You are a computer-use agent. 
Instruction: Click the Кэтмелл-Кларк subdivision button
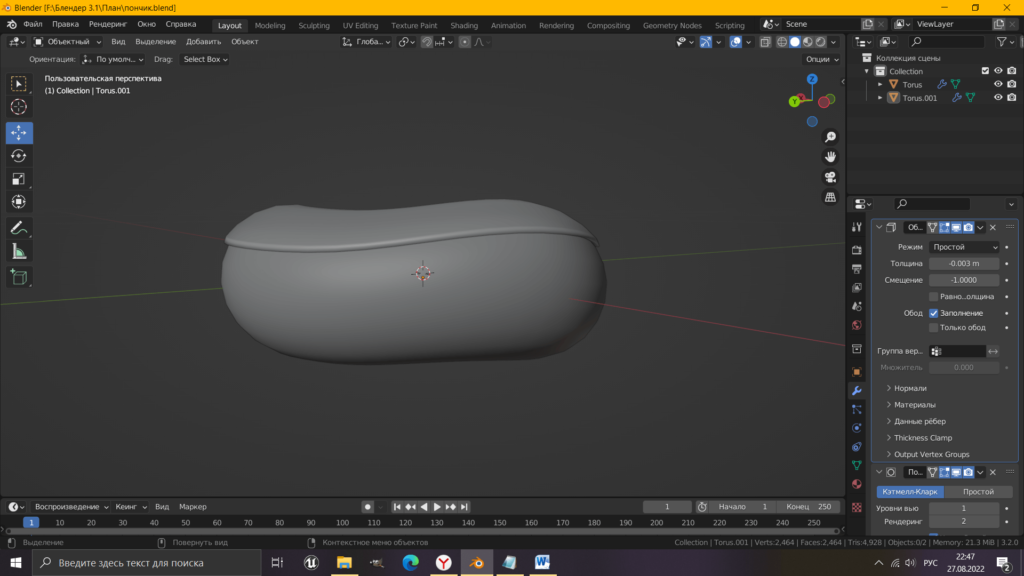click(910, 492)
